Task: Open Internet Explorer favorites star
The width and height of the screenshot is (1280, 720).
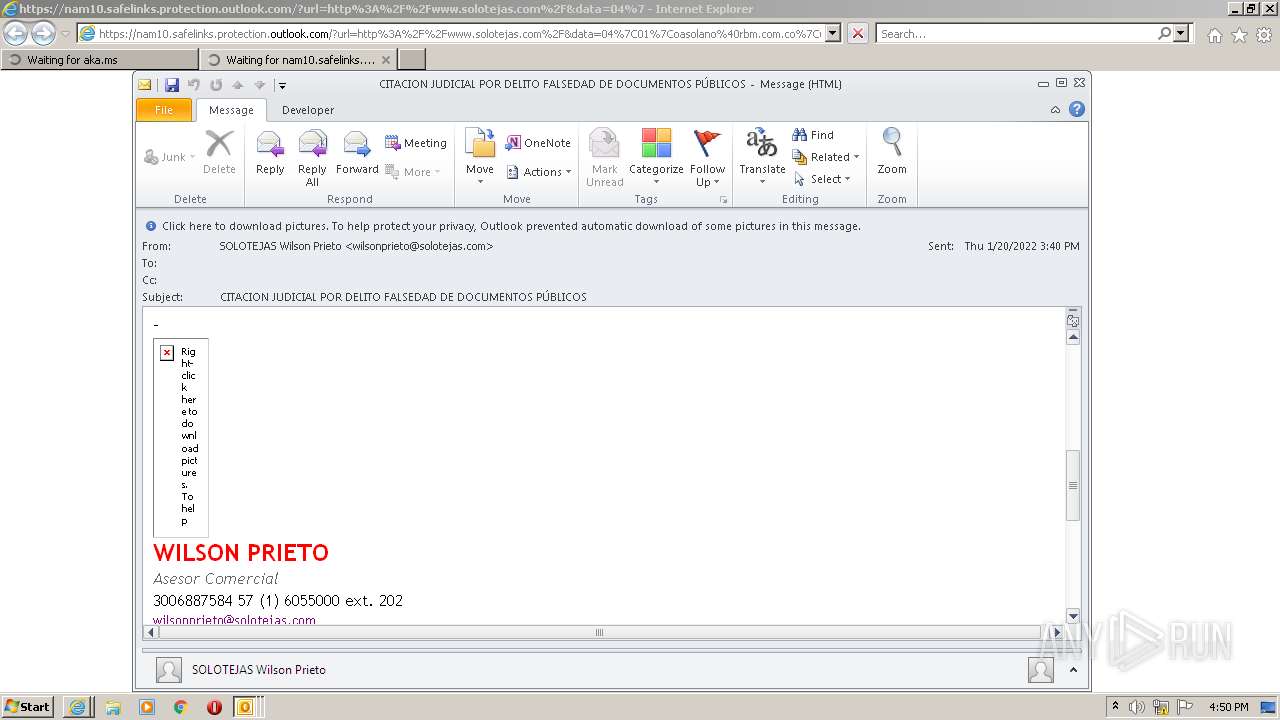Action: point(1239,35)
